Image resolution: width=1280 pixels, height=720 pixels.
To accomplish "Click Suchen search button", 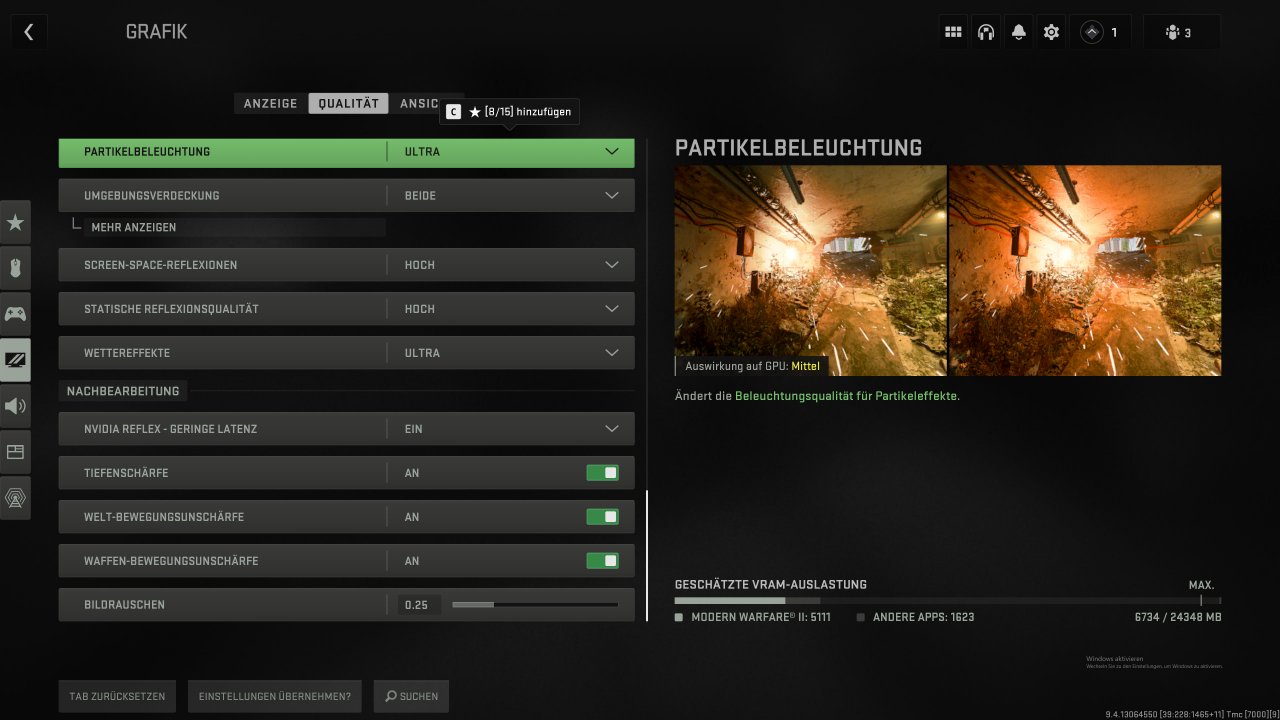I will click(x=411, y=696).
